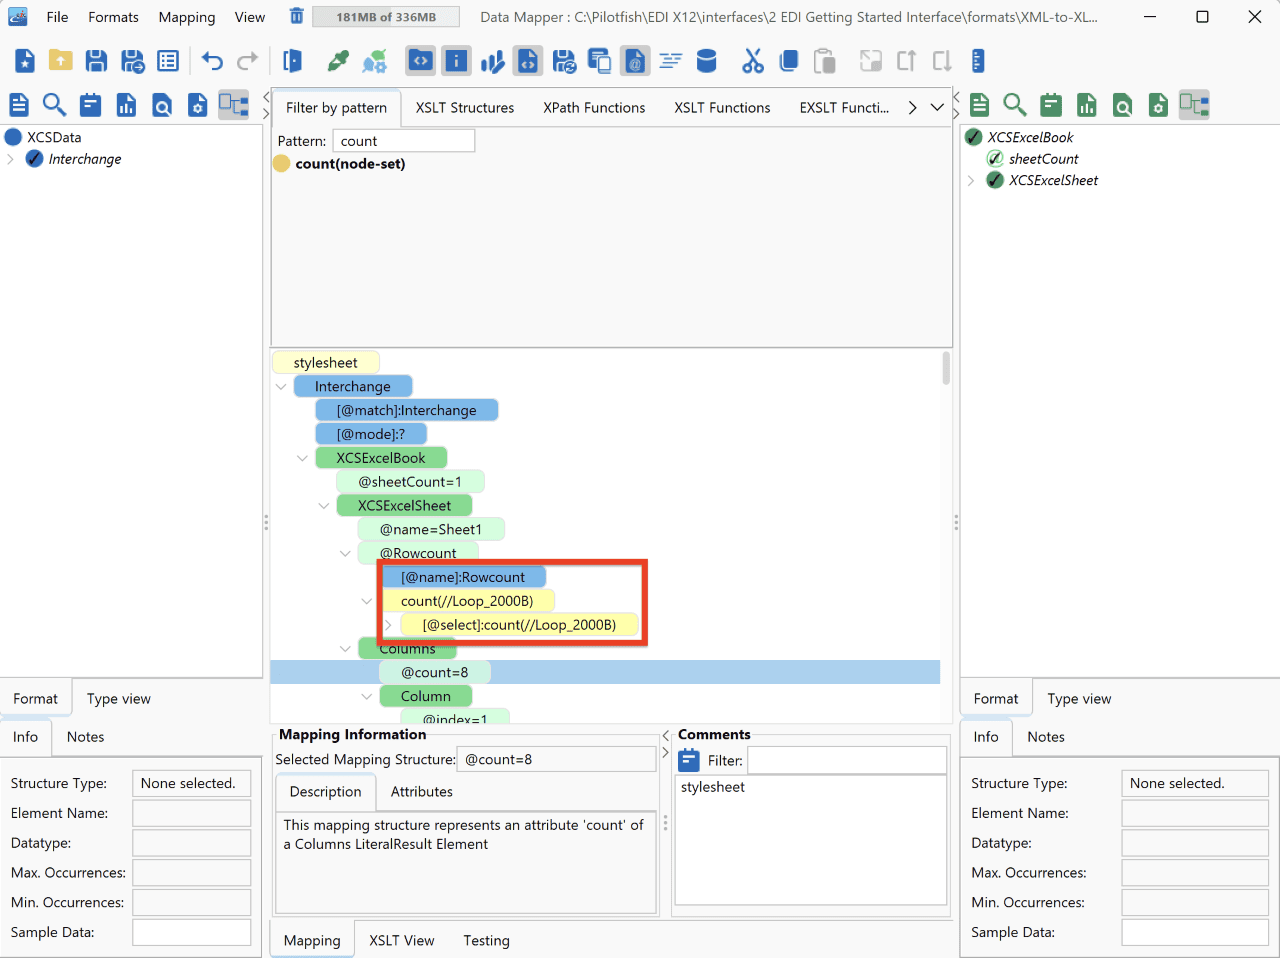Open the Testing tab
Screen dimensions: 1280x958
pyautogui.click(x=486, y=941)
